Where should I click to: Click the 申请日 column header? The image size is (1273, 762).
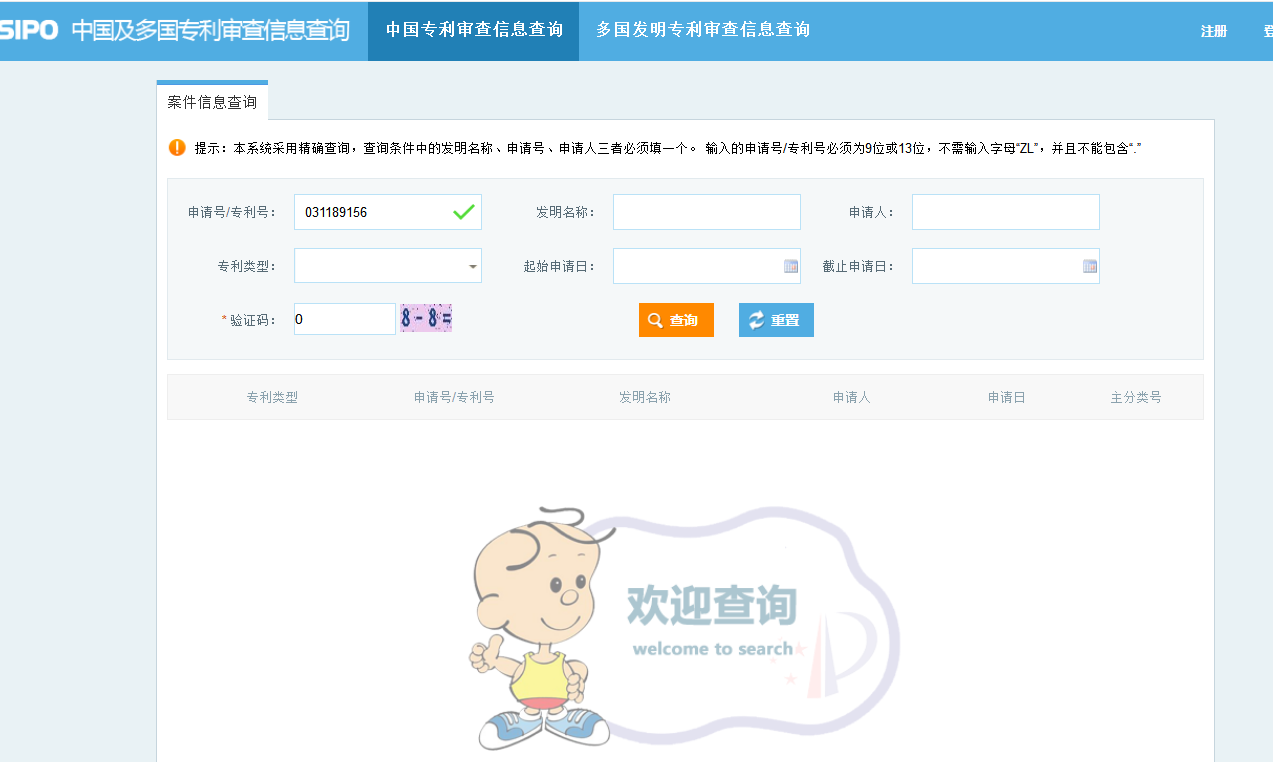tap(1006, 397)
